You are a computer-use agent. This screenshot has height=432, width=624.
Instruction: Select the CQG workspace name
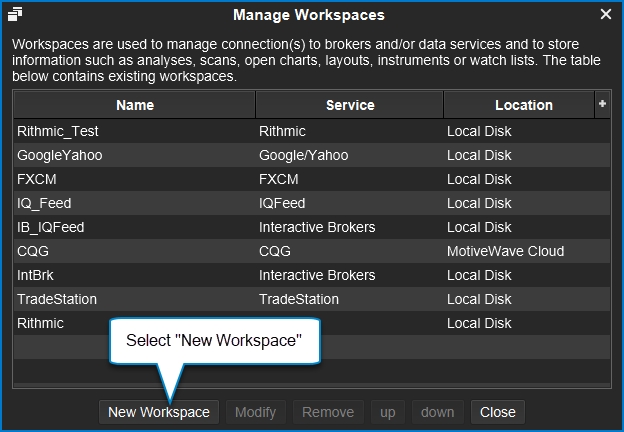click(33, 251)
